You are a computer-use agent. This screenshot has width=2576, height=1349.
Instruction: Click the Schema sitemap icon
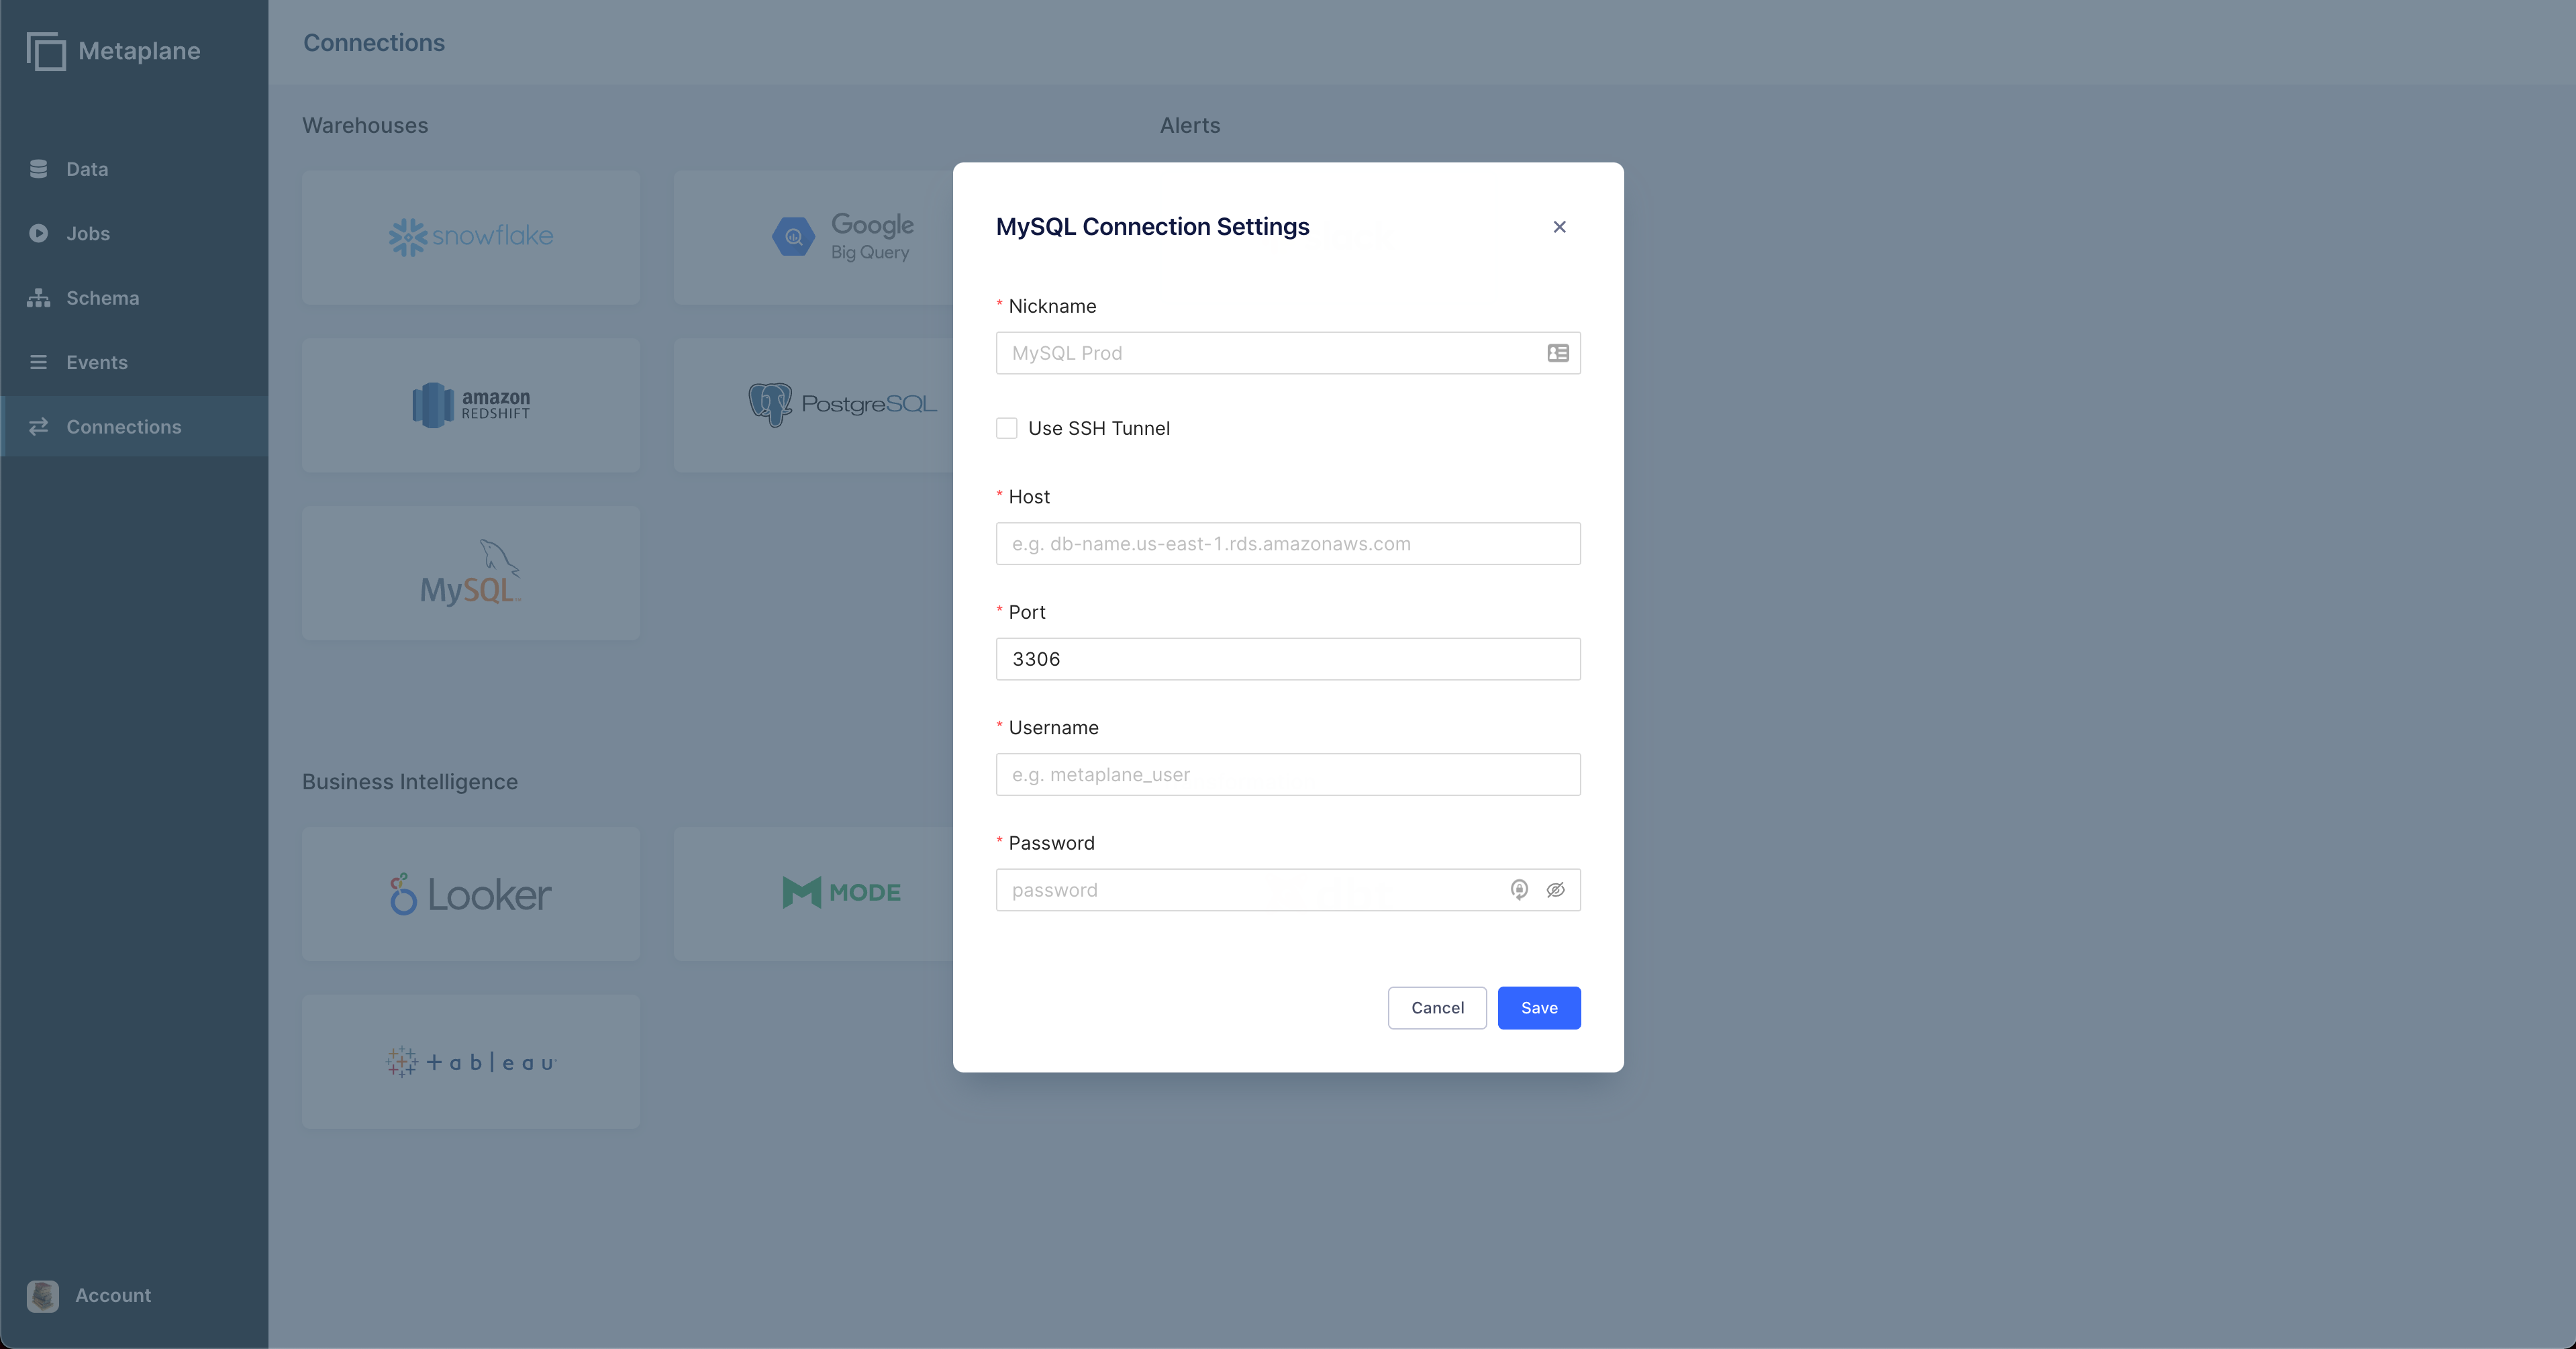pyautogui.click(x=38, y=298)
